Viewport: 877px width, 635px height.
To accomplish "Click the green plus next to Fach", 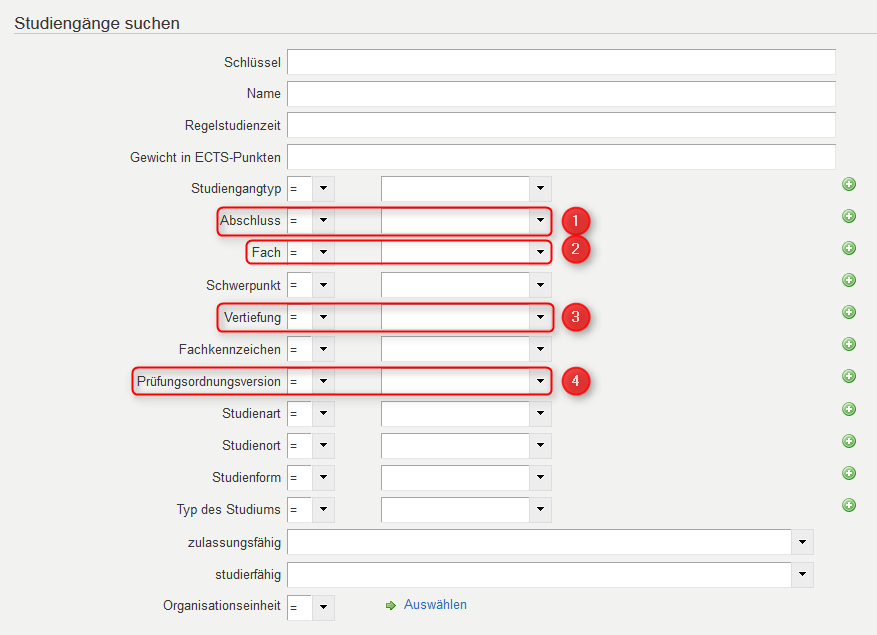I will point(848,248).
